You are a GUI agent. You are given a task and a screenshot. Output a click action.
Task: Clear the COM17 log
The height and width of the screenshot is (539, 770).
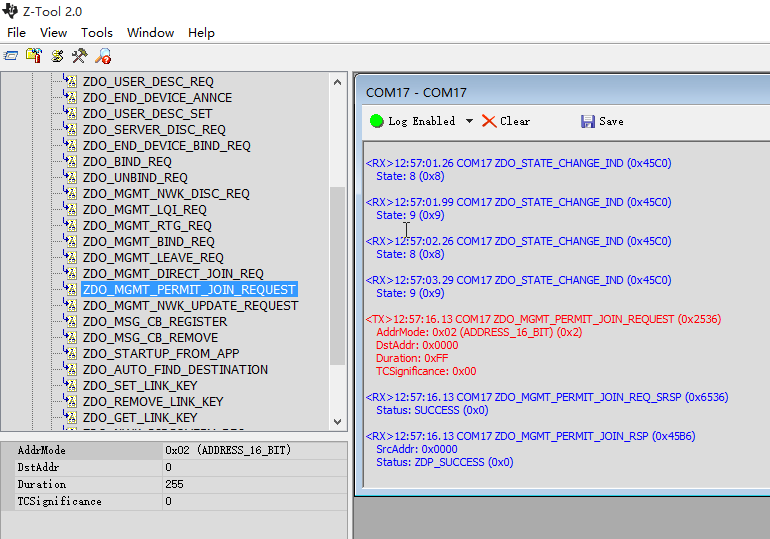click(x=506, y=121)
